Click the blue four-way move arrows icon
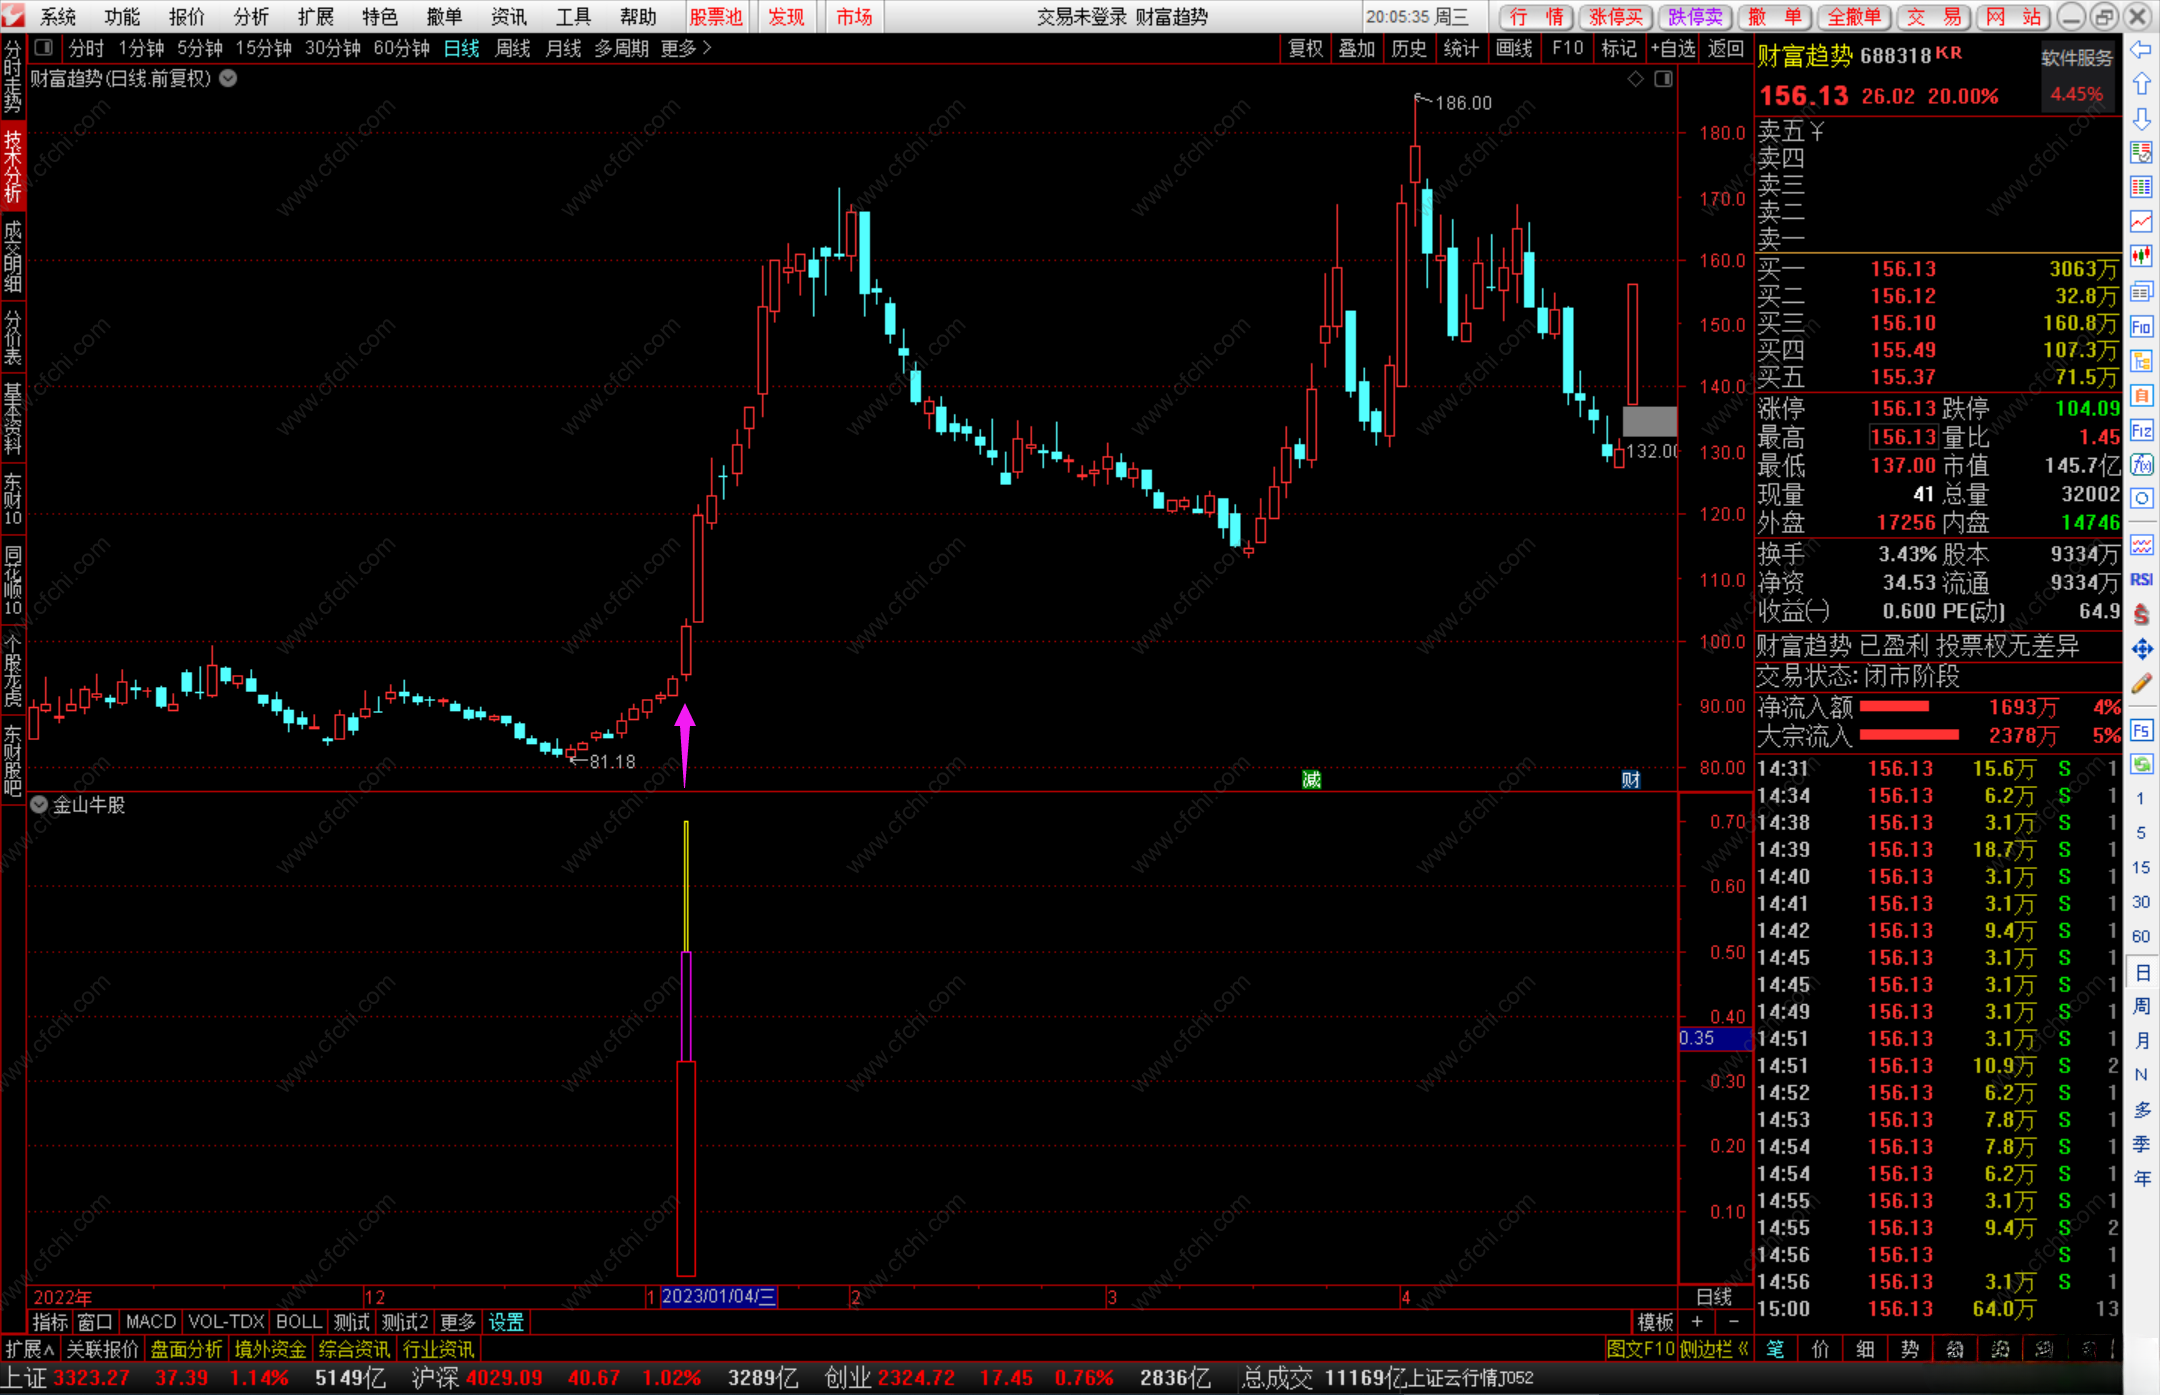This screenshot has height=1395, width=2160. click(x=2141, y=650)
